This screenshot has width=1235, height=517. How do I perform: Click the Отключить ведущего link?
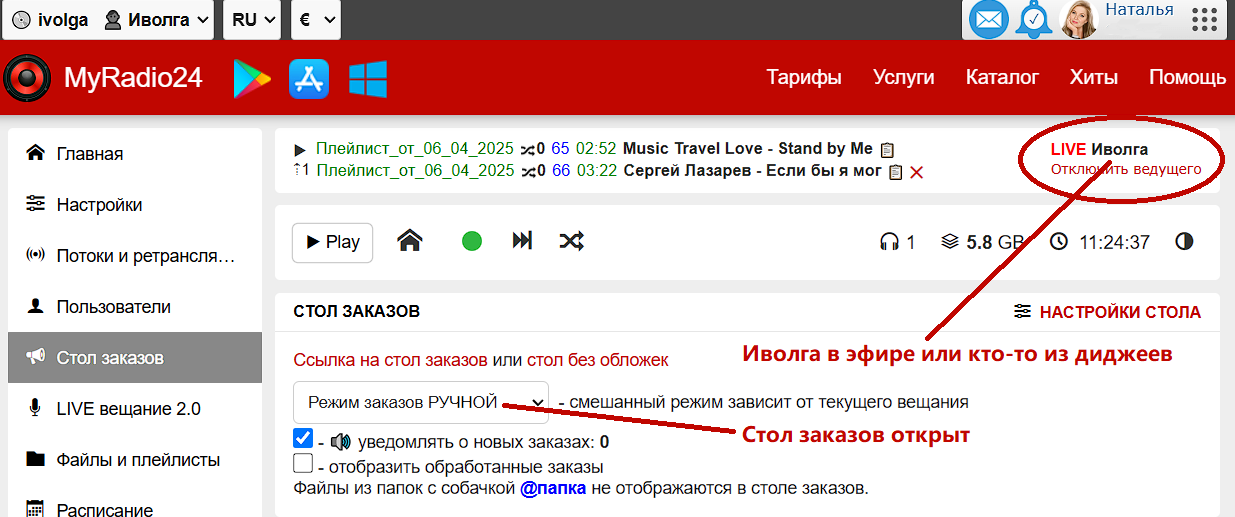pyautogui.click(x=1125, y=169)
